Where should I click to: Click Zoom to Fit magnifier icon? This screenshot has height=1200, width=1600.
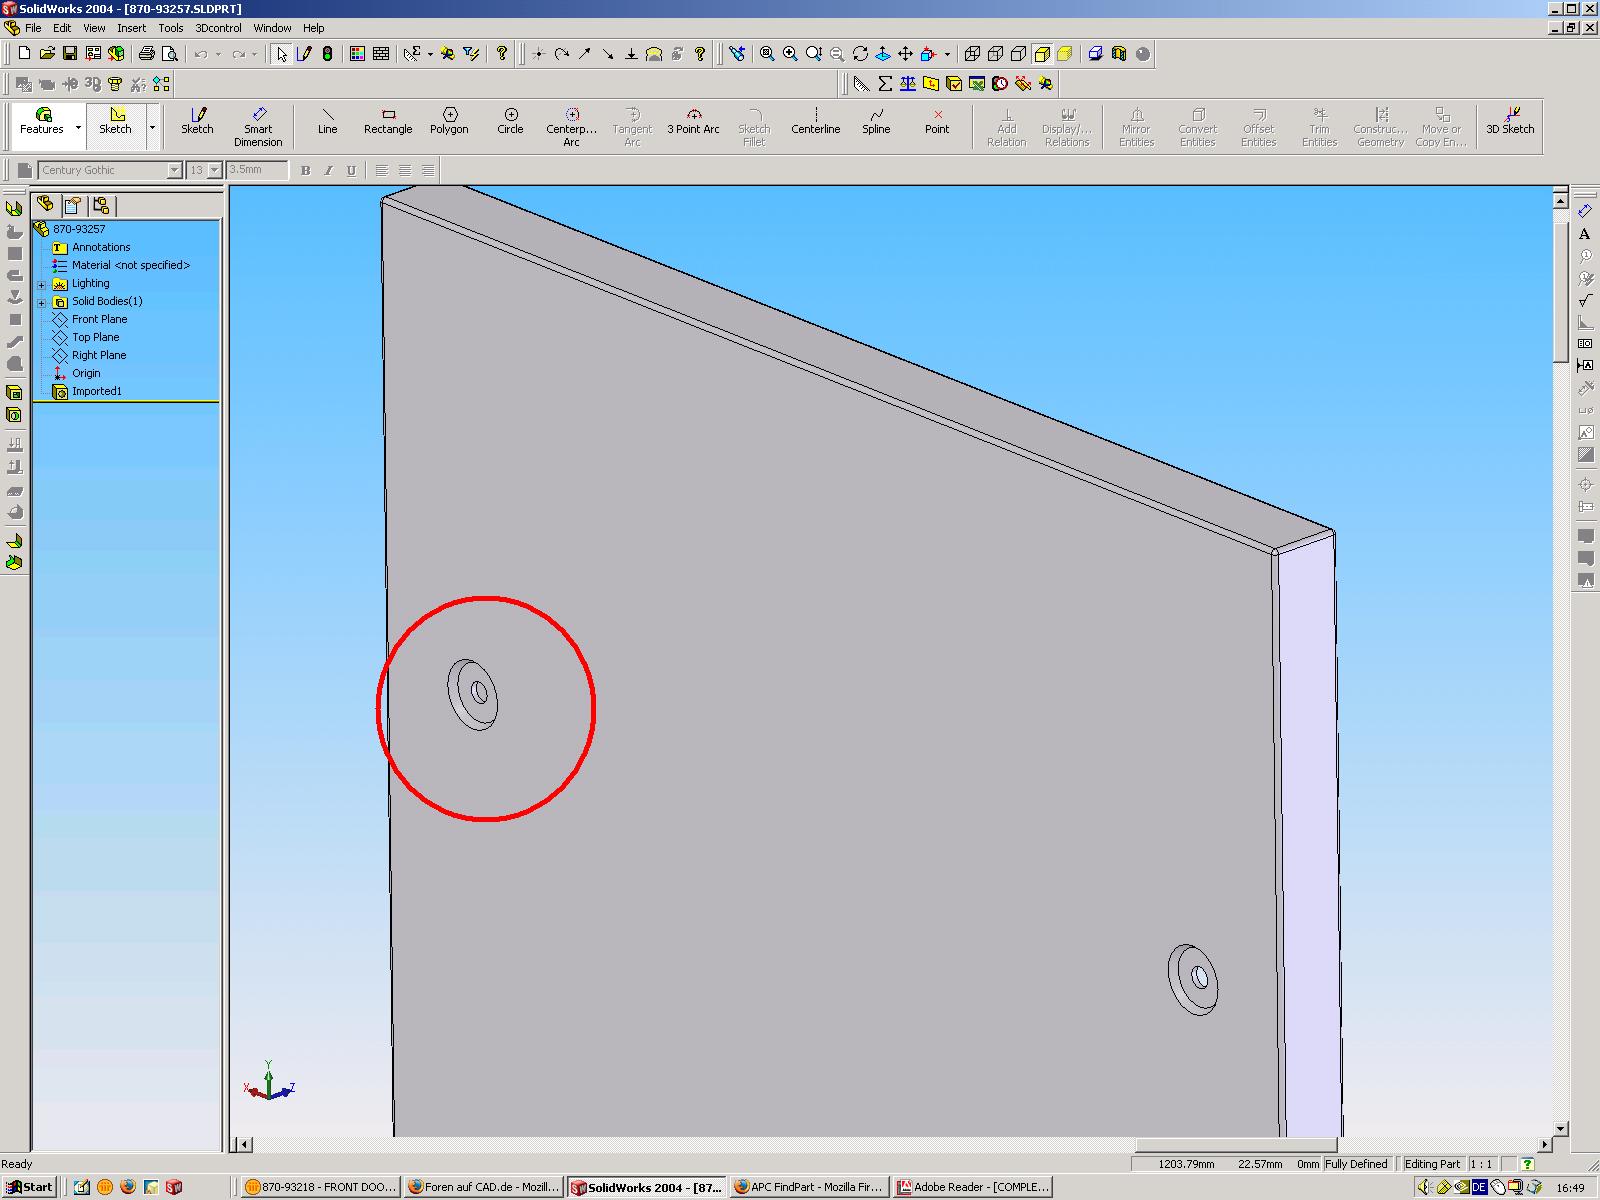point(767,54)
